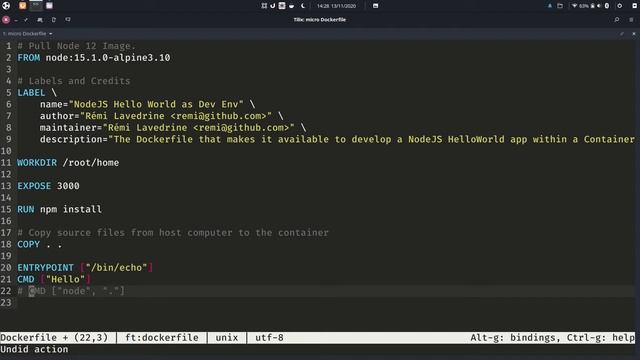The height and width of the screenshot is (360, 640).
Task: Click the maintainer= line on line 8
Action: pyautogui.click(x=167, y=128)
